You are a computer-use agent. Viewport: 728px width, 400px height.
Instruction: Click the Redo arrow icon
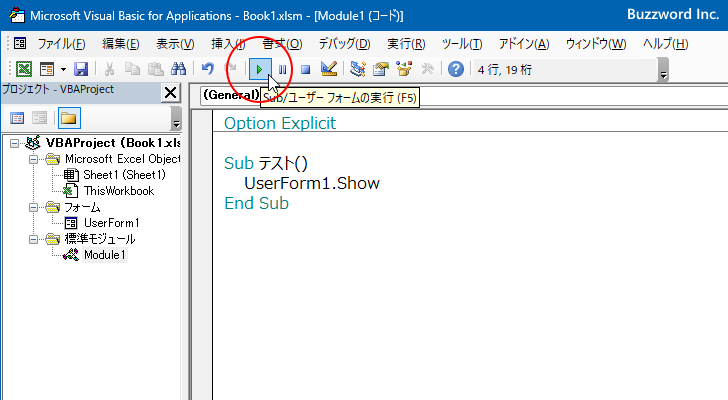pos(231,70)
